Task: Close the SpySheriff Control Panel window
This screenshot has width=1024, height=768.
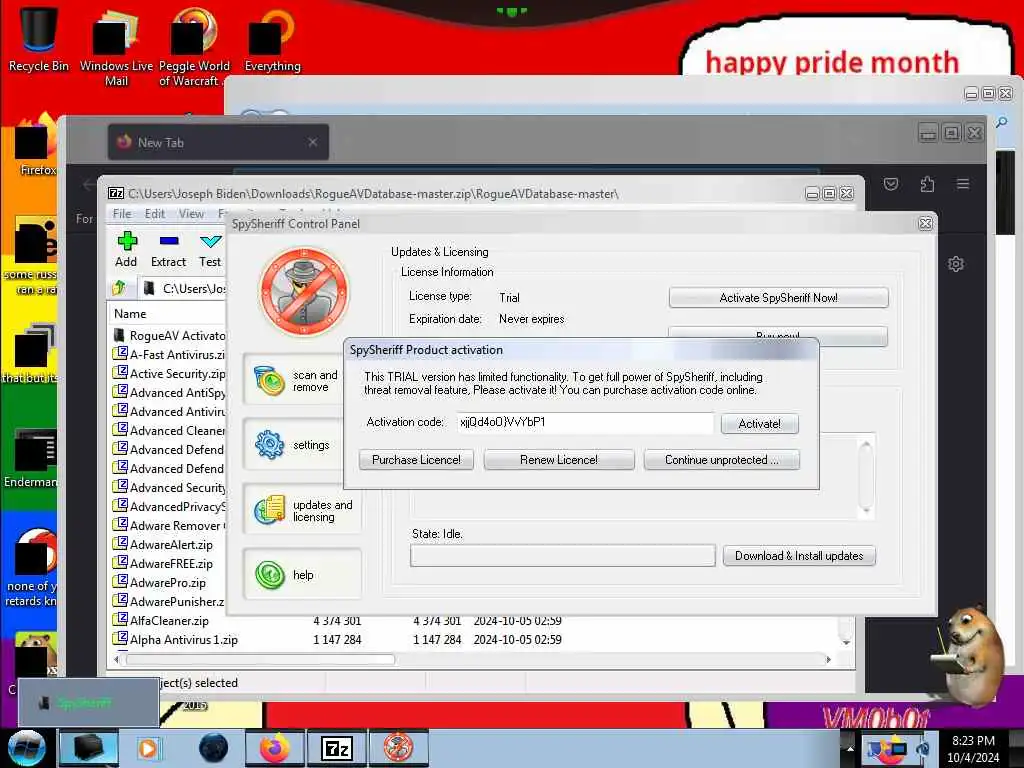Action: coord(925,223)
